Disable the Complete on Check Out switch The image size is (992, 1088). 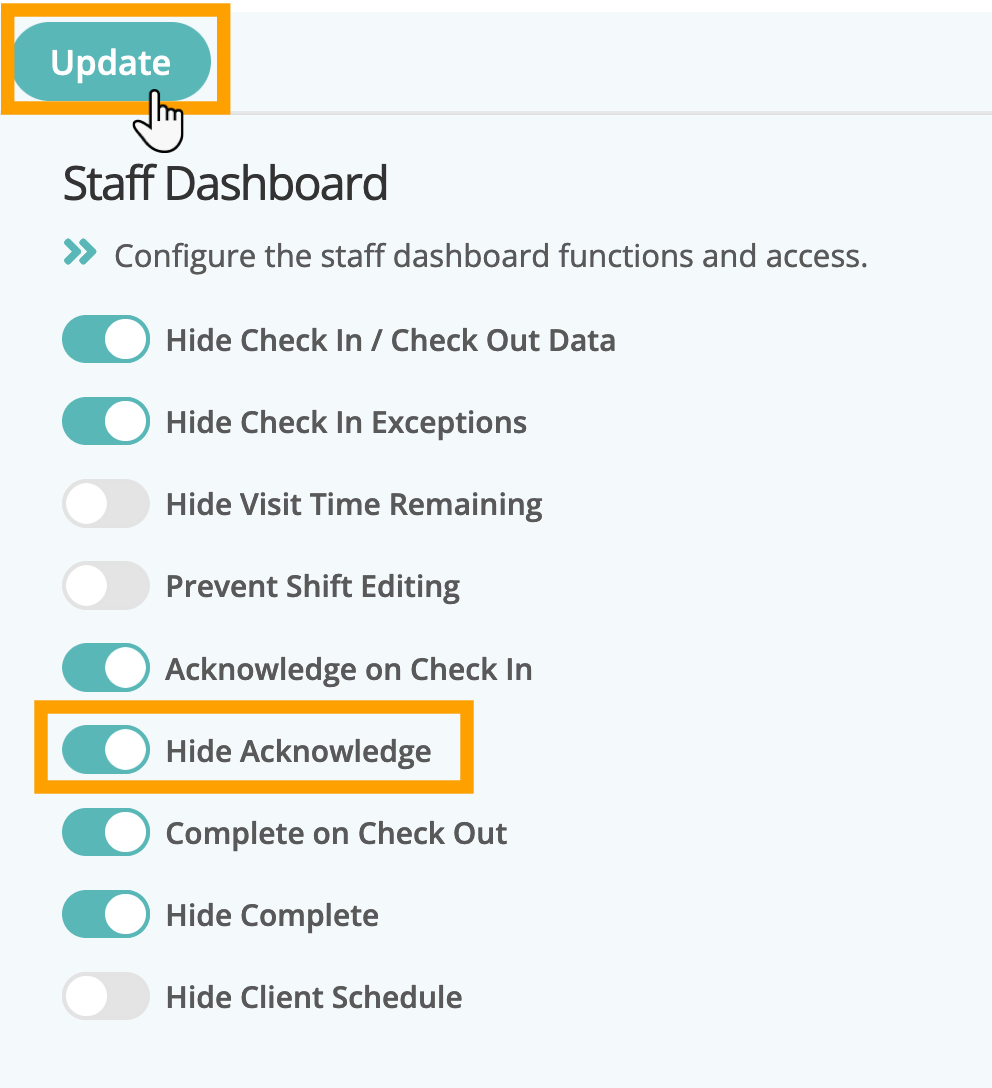coord(106,833)
